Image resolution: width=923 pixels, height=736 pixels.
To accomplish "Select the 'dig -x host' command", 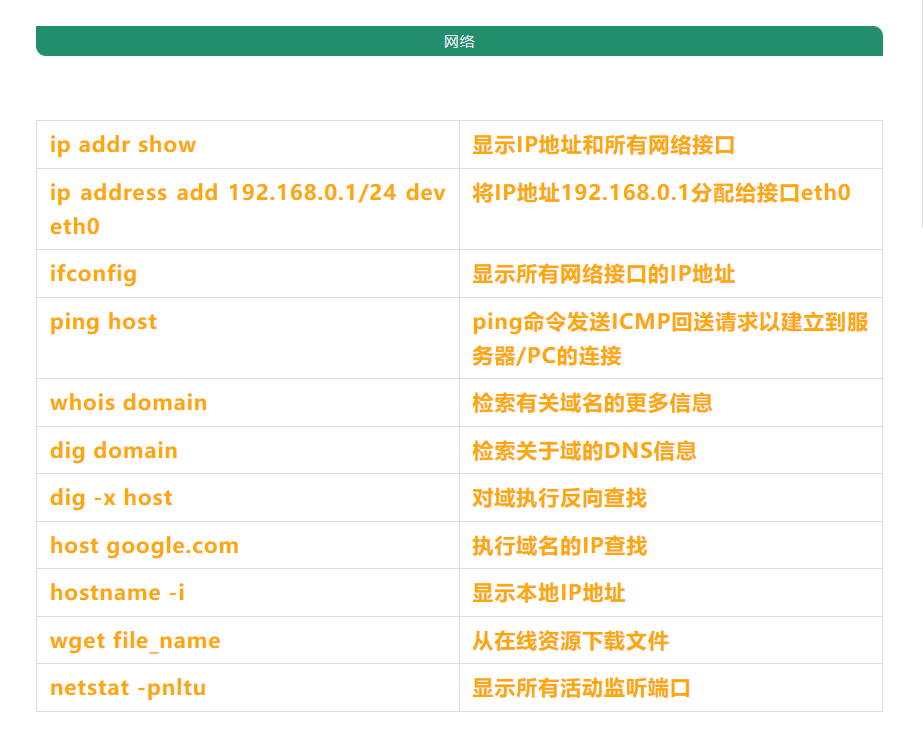I will (x=111, y=498).
